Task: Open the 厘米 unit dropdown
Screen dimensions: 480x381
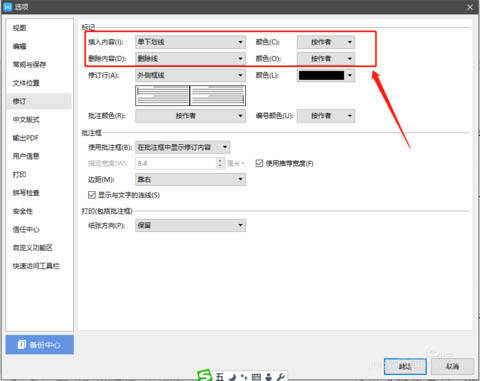Action: (x=236, y=163)
